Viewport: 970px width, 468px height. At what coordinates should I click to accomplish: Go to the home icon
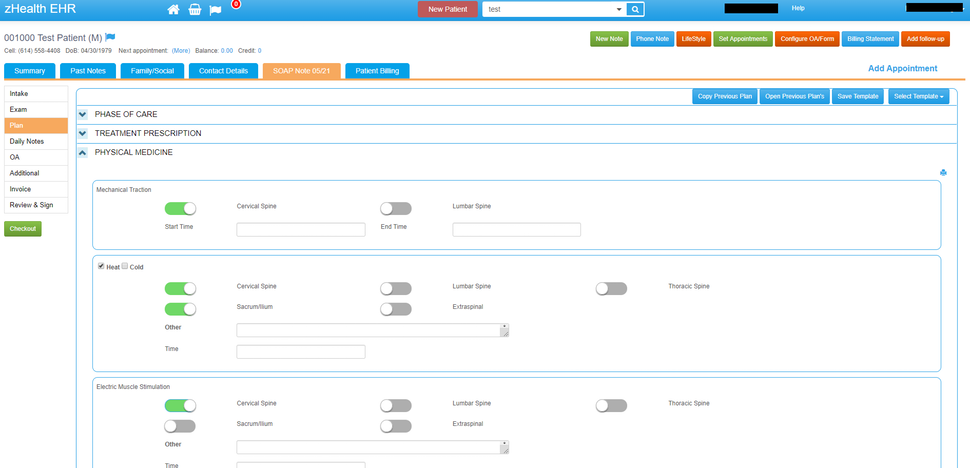pos(174,9)
